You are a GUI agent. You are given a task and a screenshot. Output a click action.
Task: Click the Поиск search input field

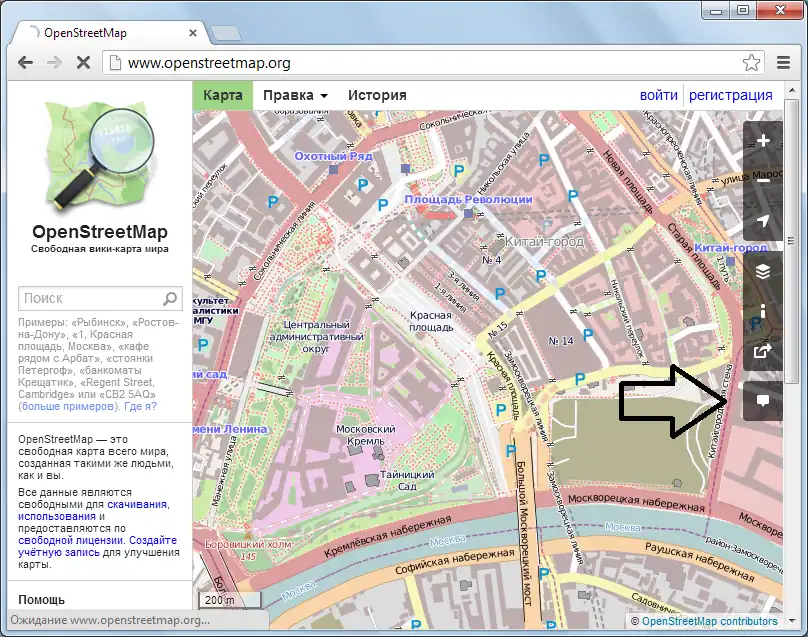click(x=90, y=298)
